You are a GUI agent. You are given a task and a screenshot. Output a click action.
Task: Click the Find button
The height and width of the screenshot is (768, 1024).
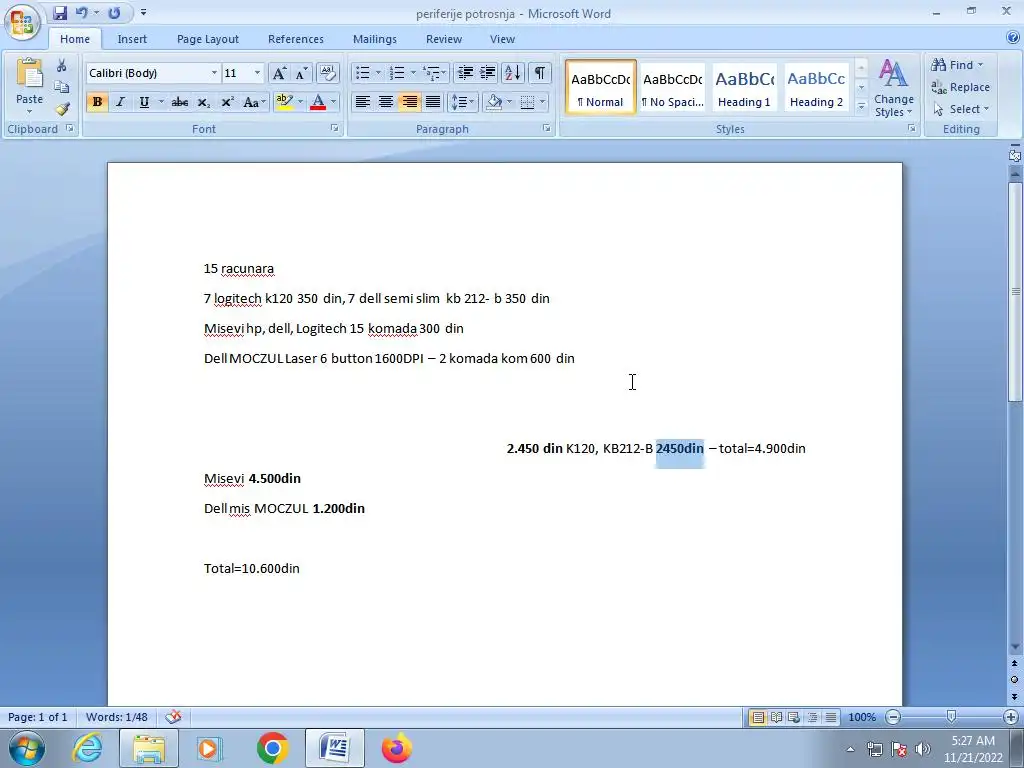957,65
